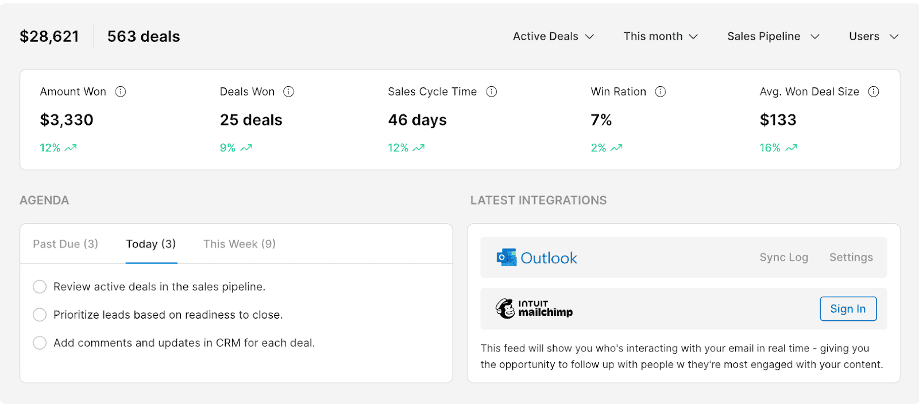Check off Add comments and updates task
The height and width of the screenshot is (406, 920).
(x=39, y=343)
